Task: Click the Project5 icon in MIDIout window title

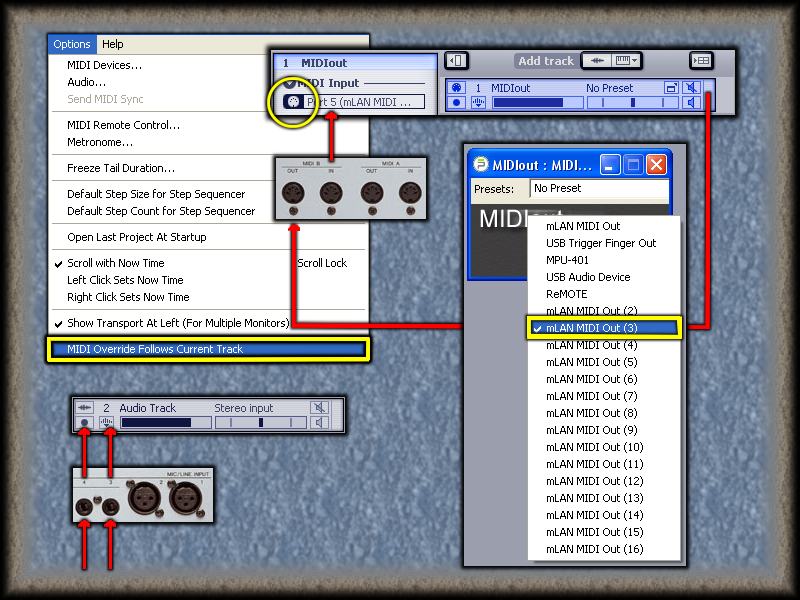Action: point(481,164)
